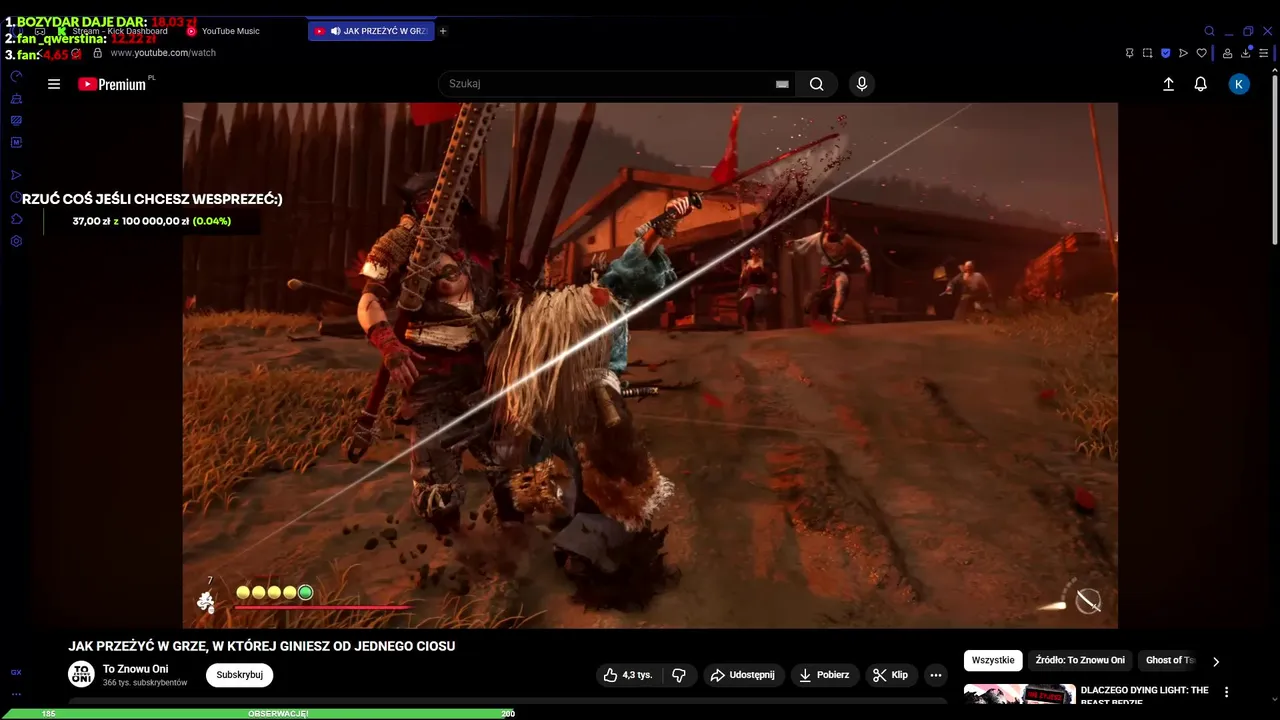Open more actions three-dot button under video
The height and width of the screenshot is (720, 1280).
pyautogui.click(x=936, y=675)
